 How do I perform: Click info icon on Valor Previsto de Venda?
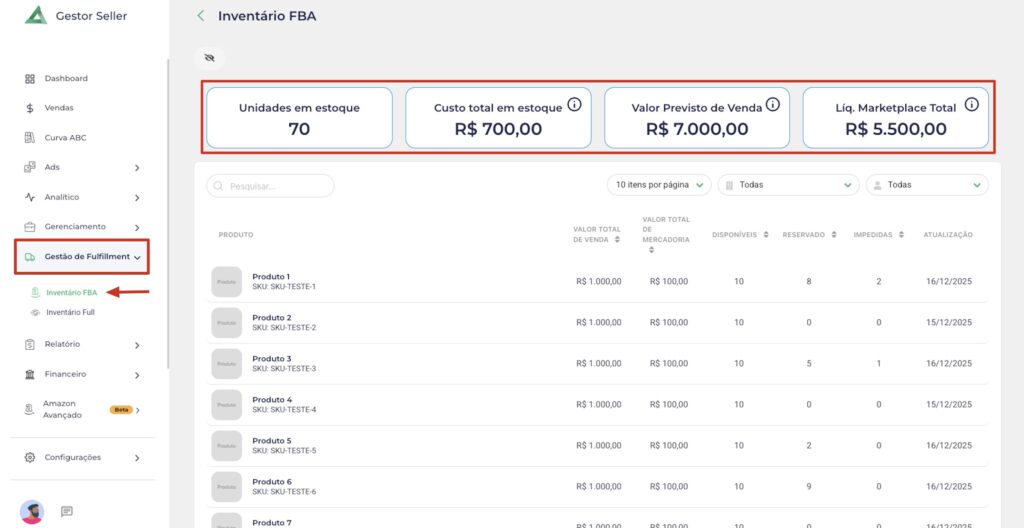(772, 105)
